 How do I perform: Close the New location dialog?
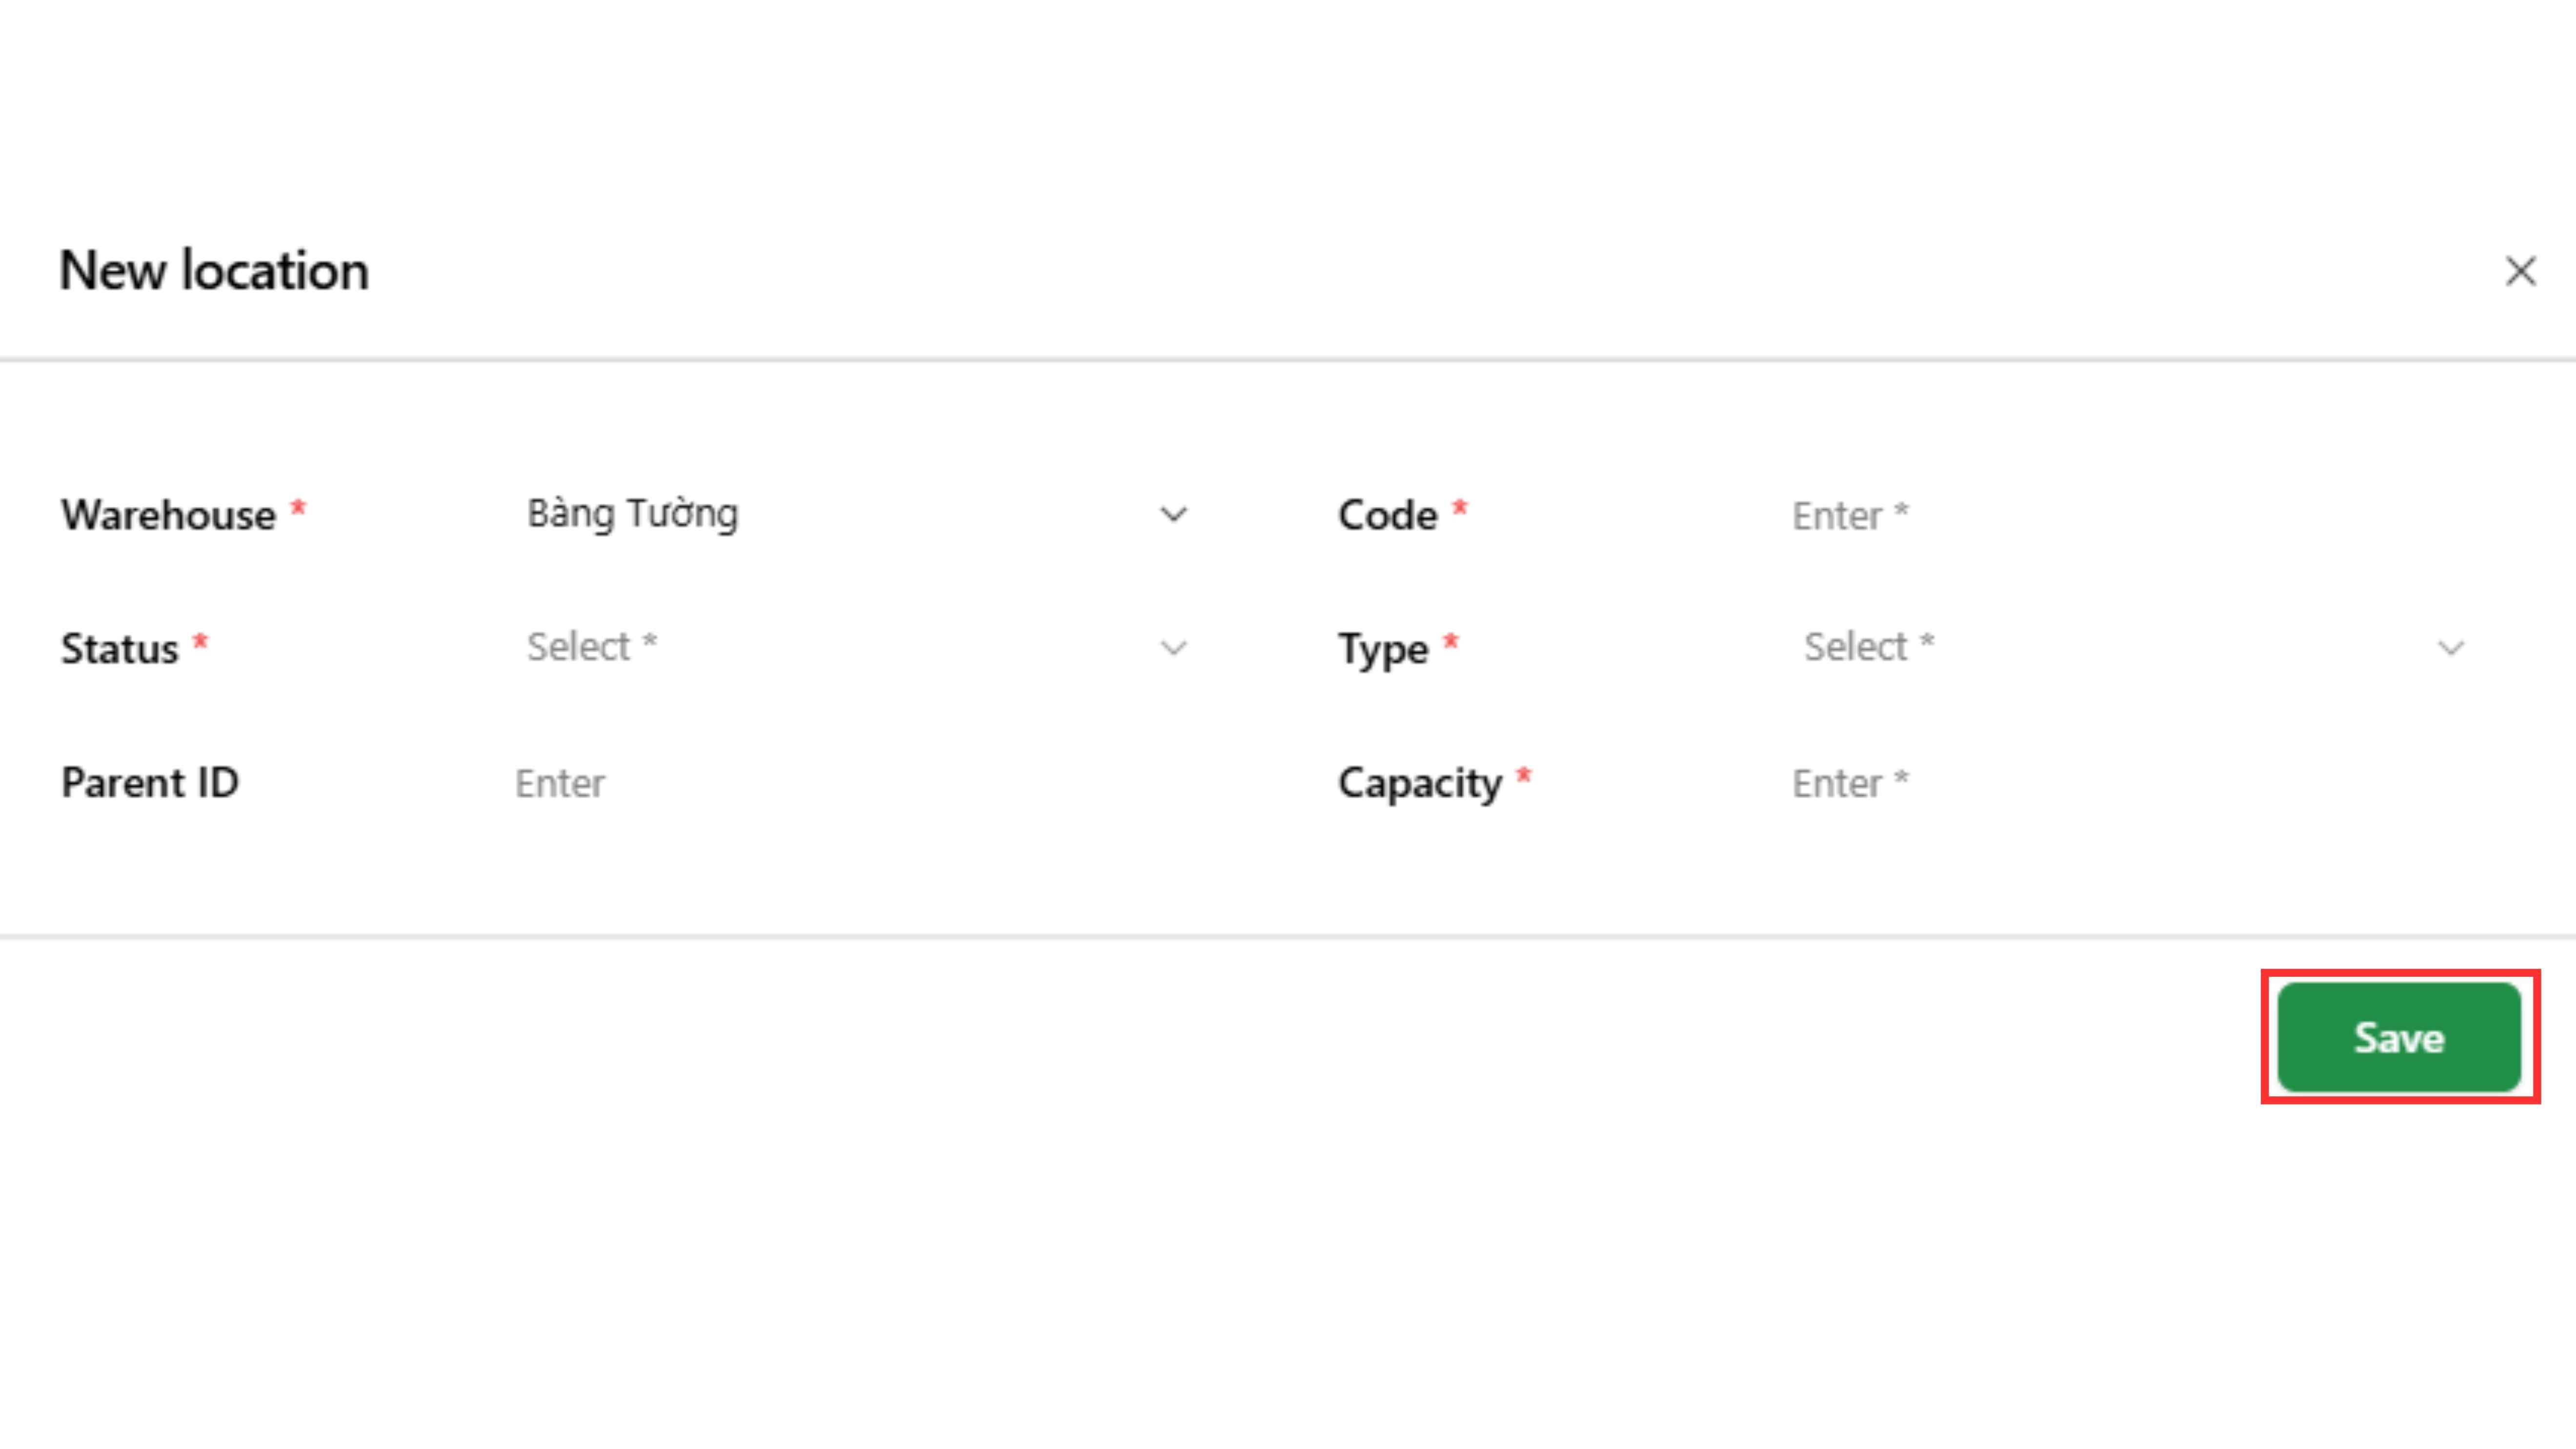pyautogui.click(x=2520, y=271)
